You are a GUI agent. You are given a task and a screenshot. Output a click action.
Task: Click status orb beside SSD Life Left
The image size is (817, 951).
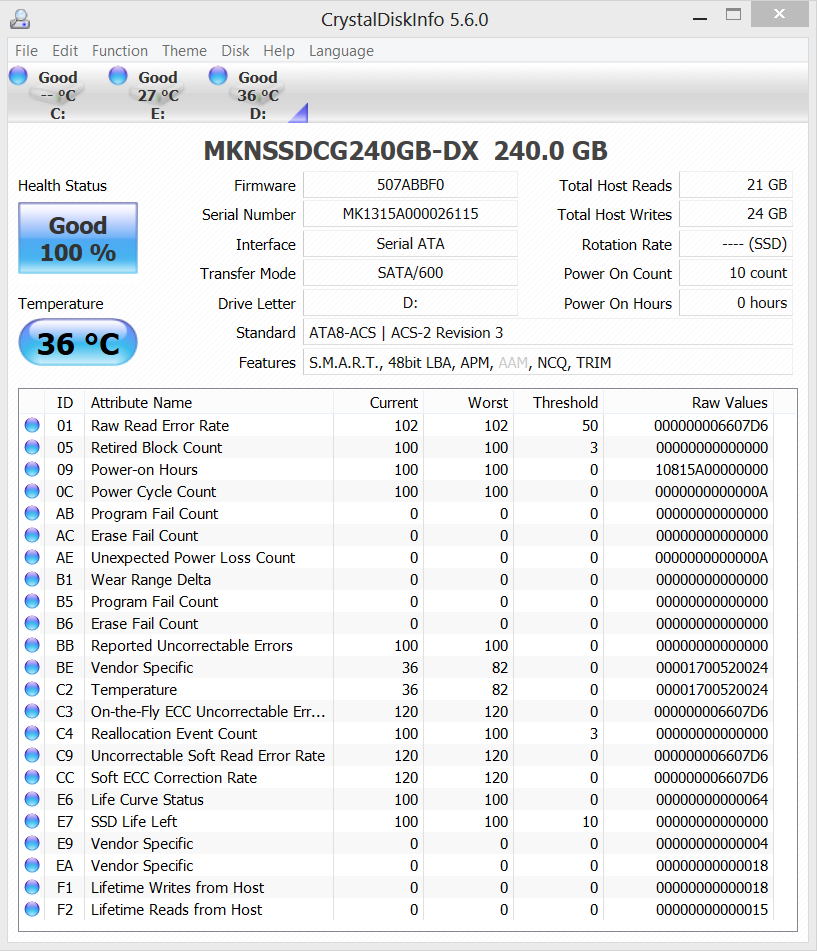coord(32,821)
